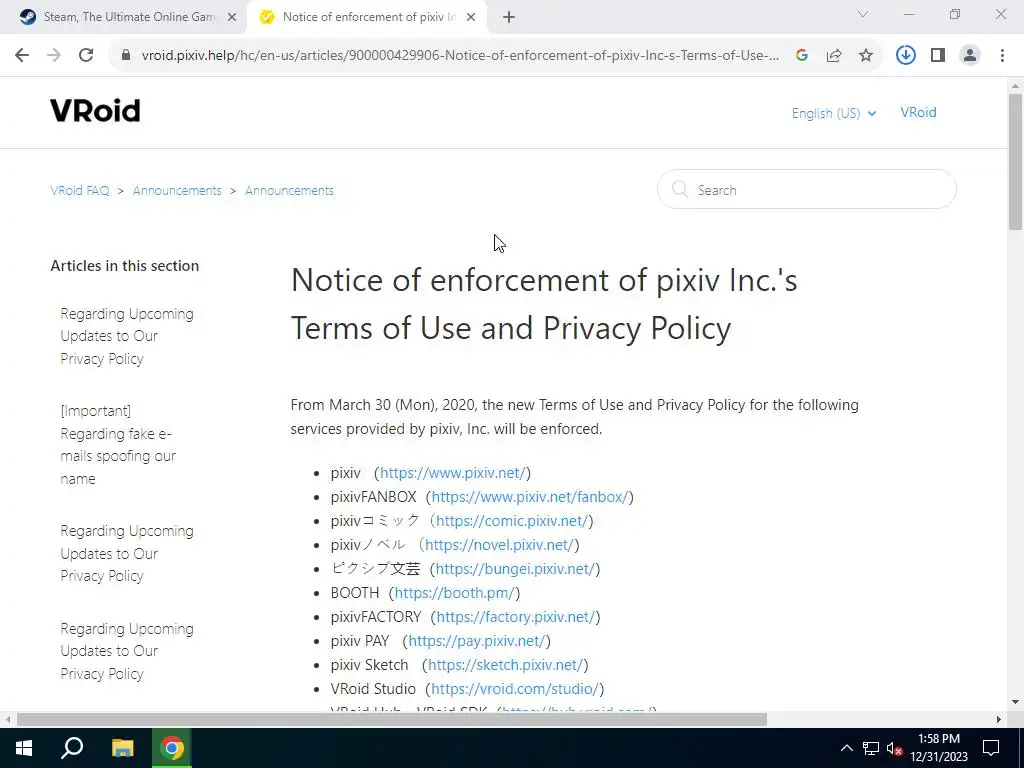Screen dimensions: 1024x768
Task: Click the network tray icon
Action: click(871, 748)
